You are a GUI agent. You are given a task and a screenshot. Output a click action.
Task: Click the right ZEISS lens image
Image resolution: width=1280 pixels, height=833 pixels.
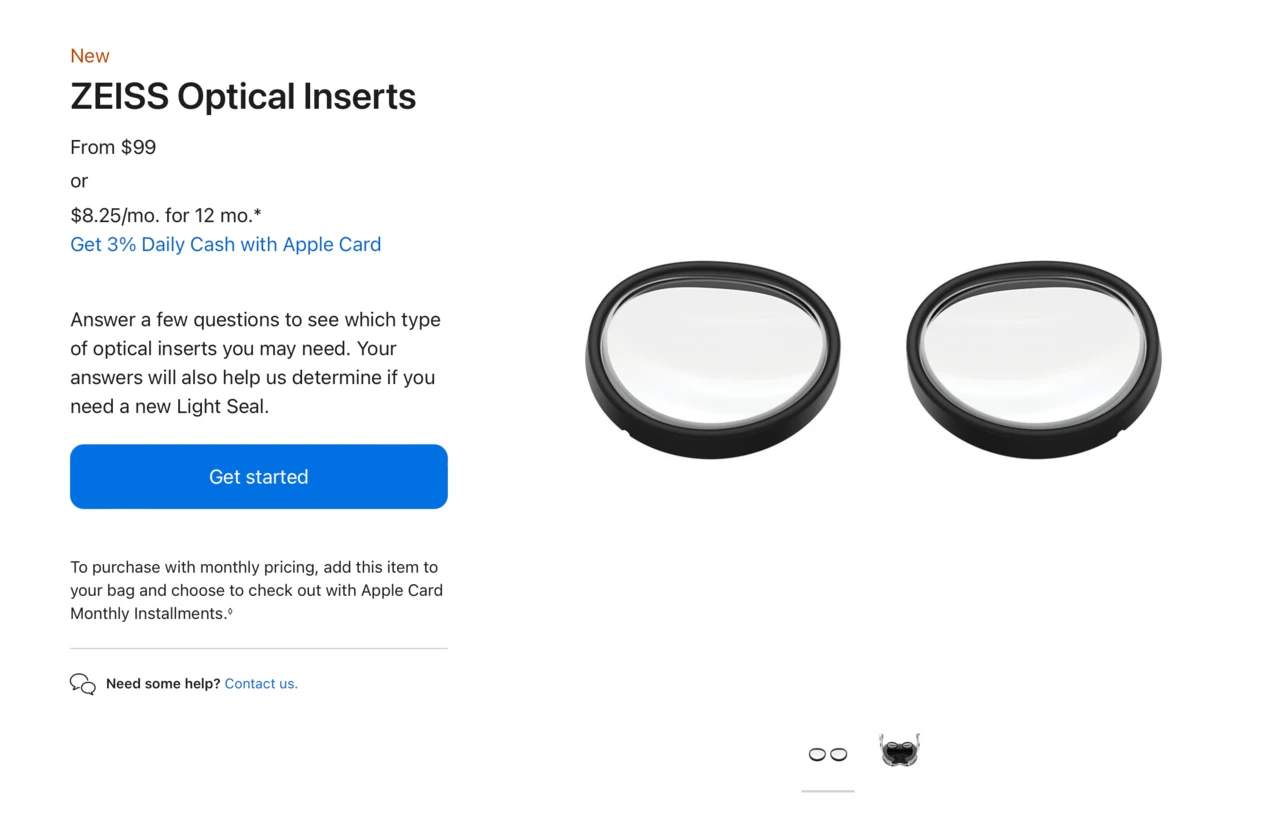[1033, 358]
